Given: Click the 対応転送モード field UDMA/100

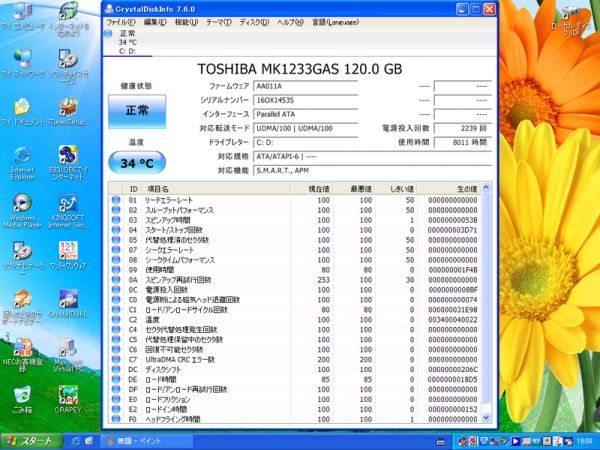Looking at the screenshot, I should pyautogui.click(x=305, y=128).
